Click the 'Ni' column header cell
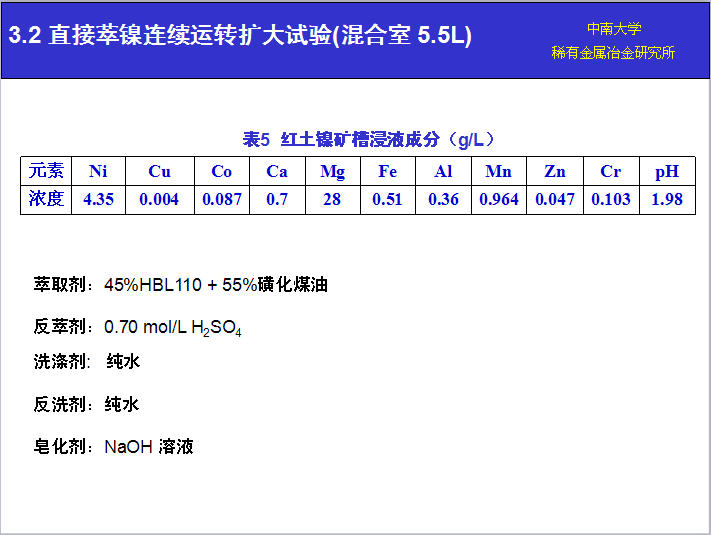 coord(98,171)
